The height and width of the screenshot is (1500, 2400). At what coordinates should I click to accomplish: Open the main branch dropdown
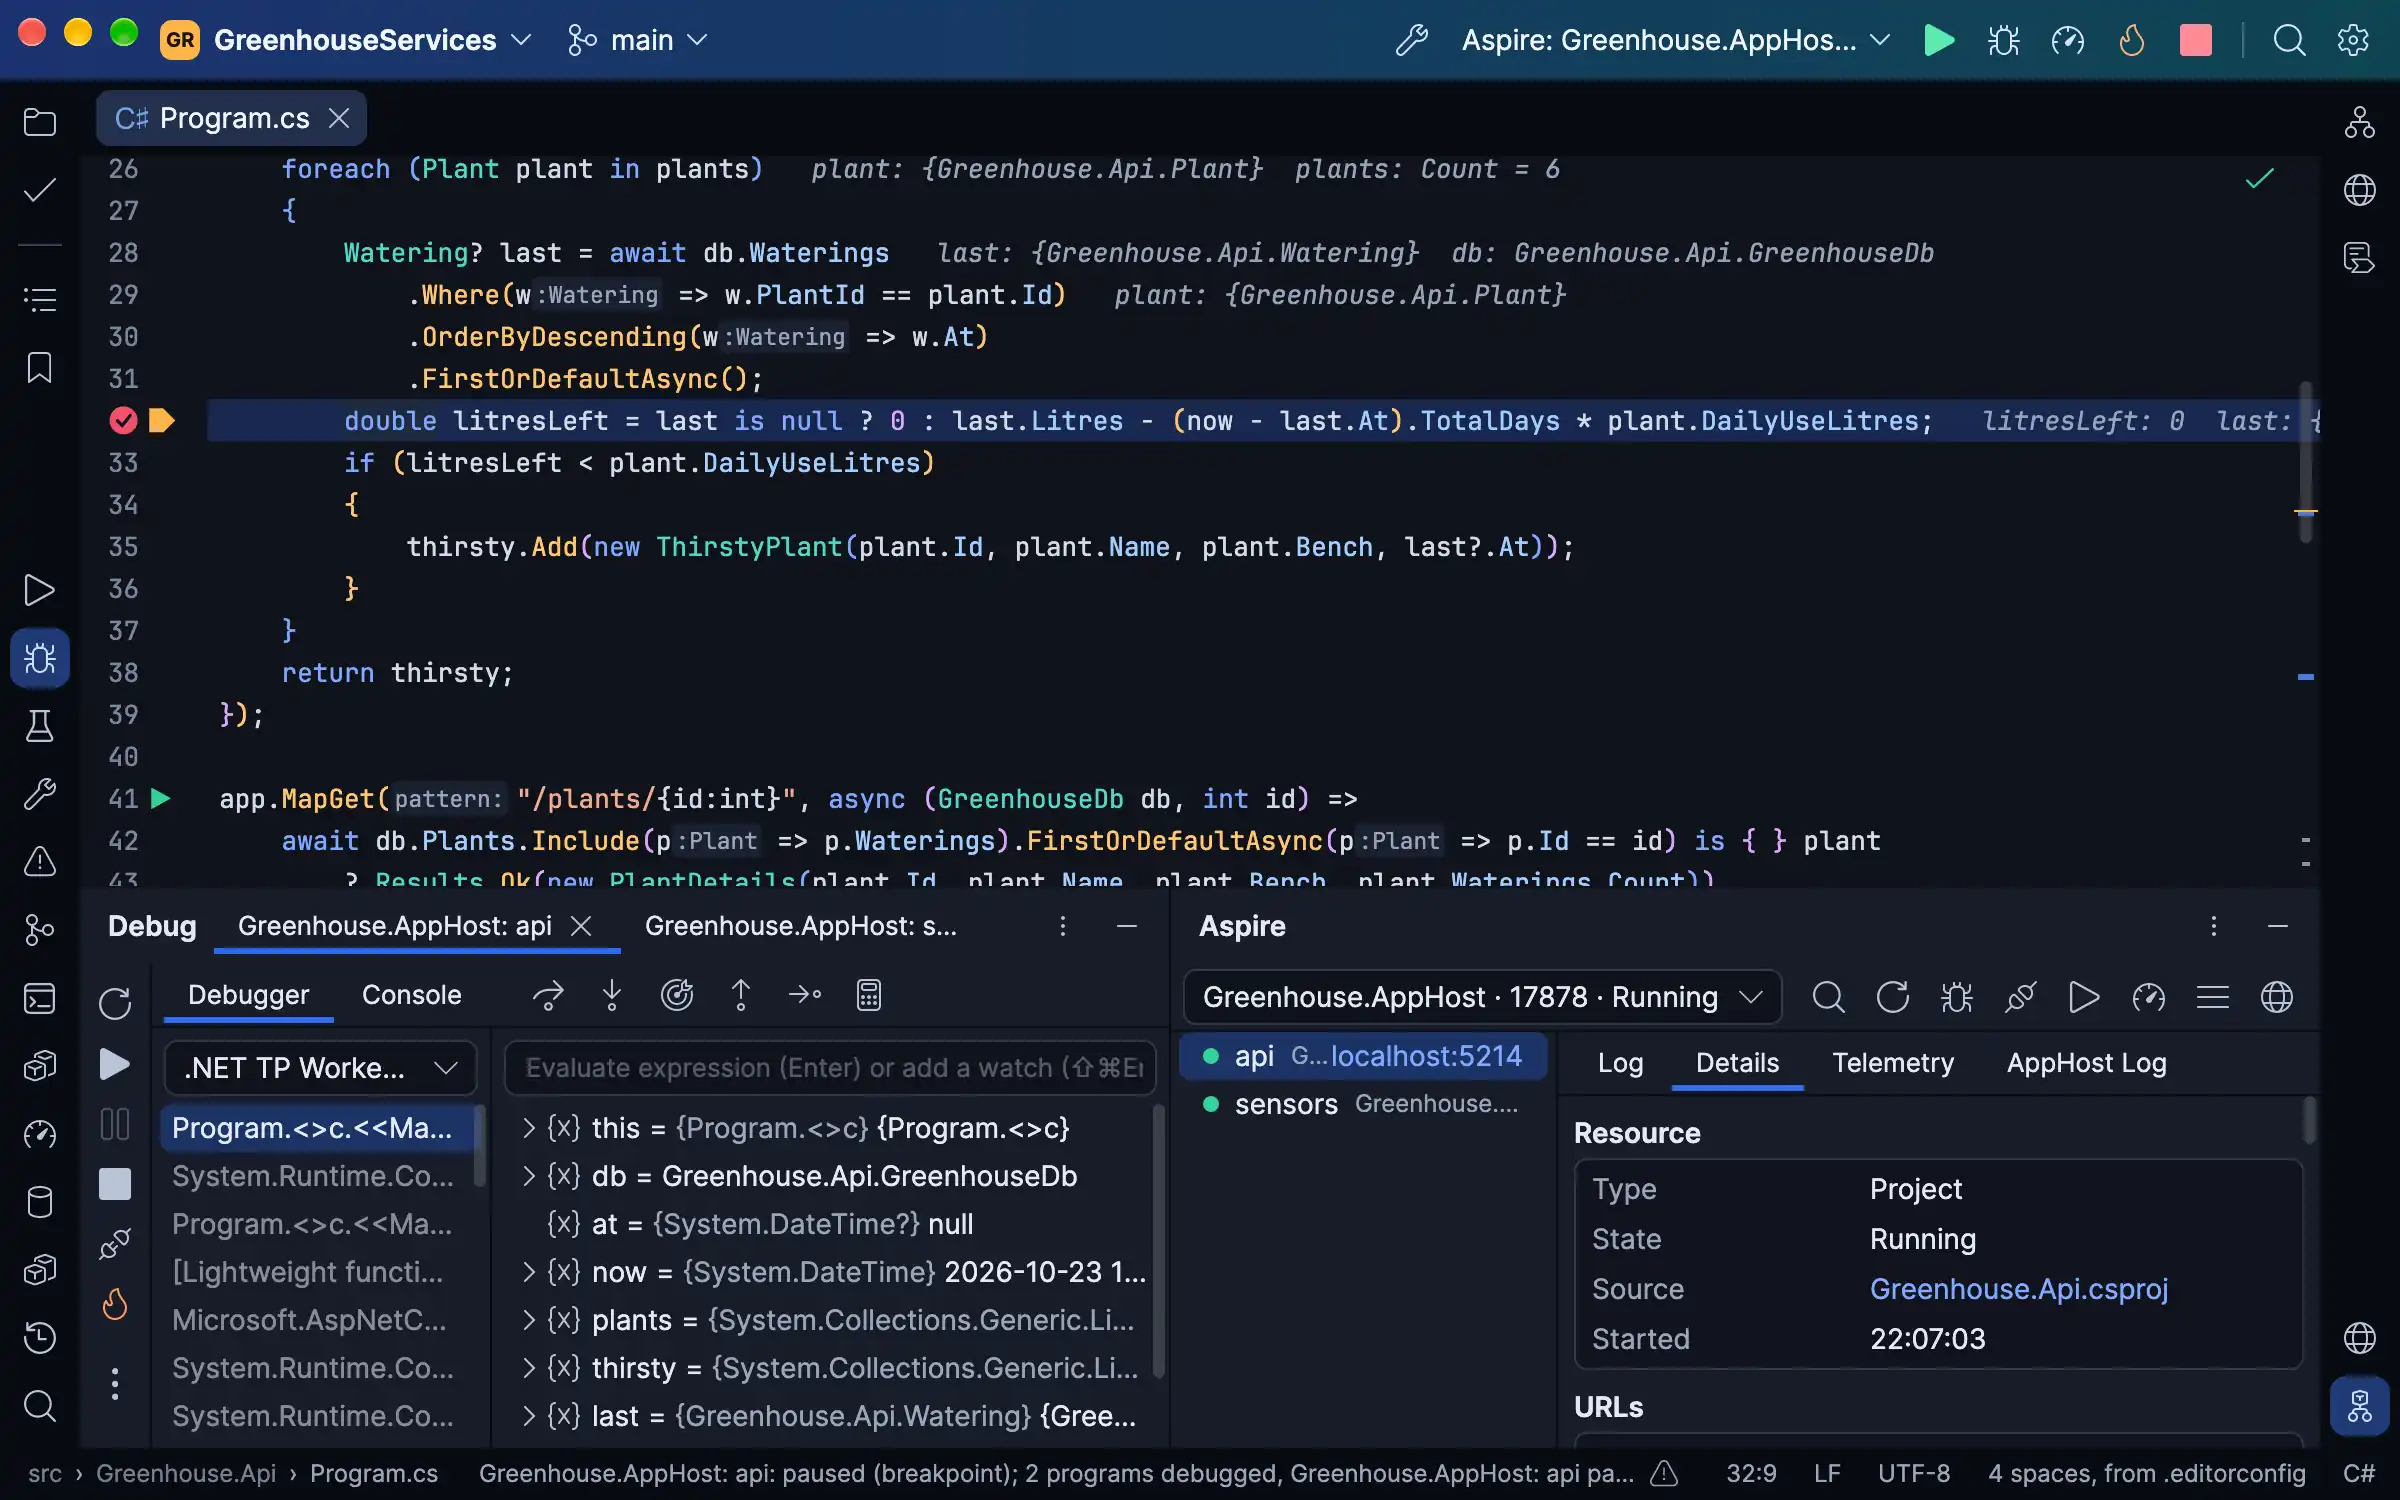[x=638, y=40]
